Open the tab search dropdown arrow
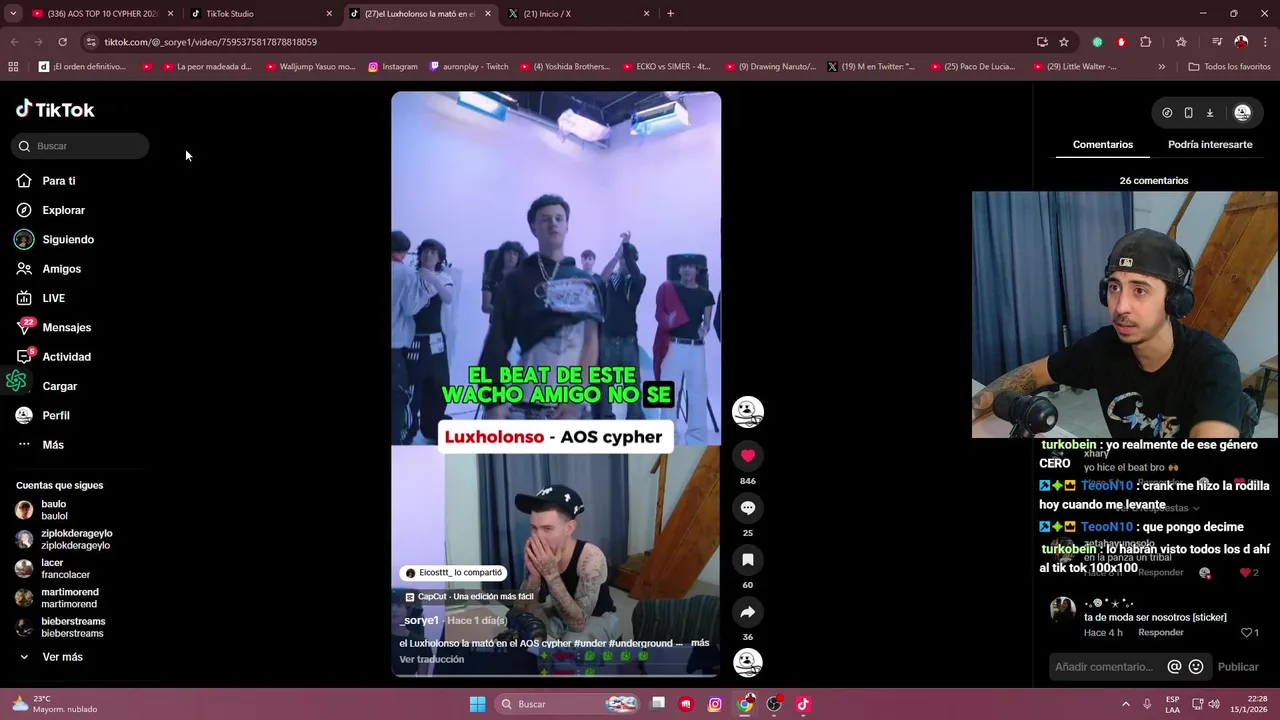1280x720 pixels. 13,14
